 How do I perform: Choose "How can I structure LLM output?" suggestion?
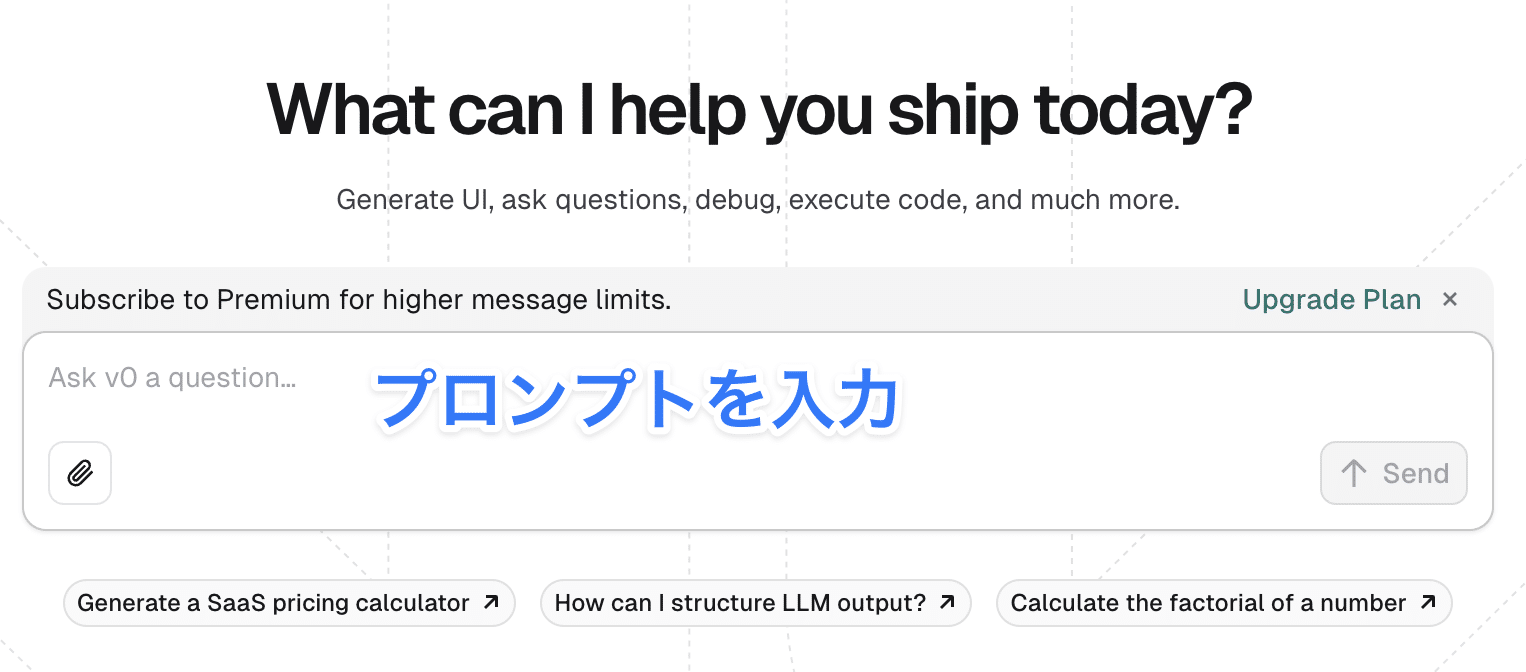coord(740,603)
